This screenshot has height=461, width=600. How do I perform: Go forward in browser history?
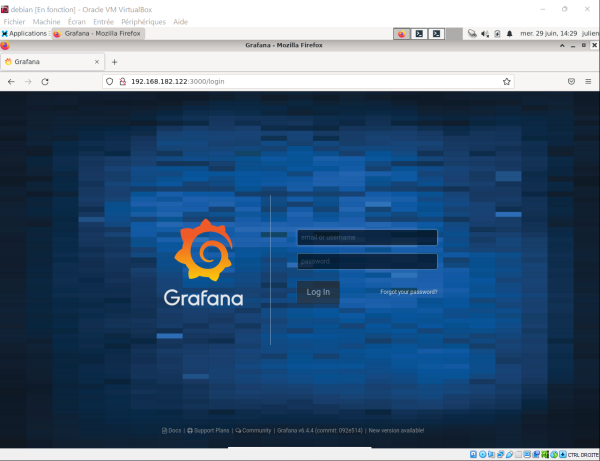coord(28,81)
